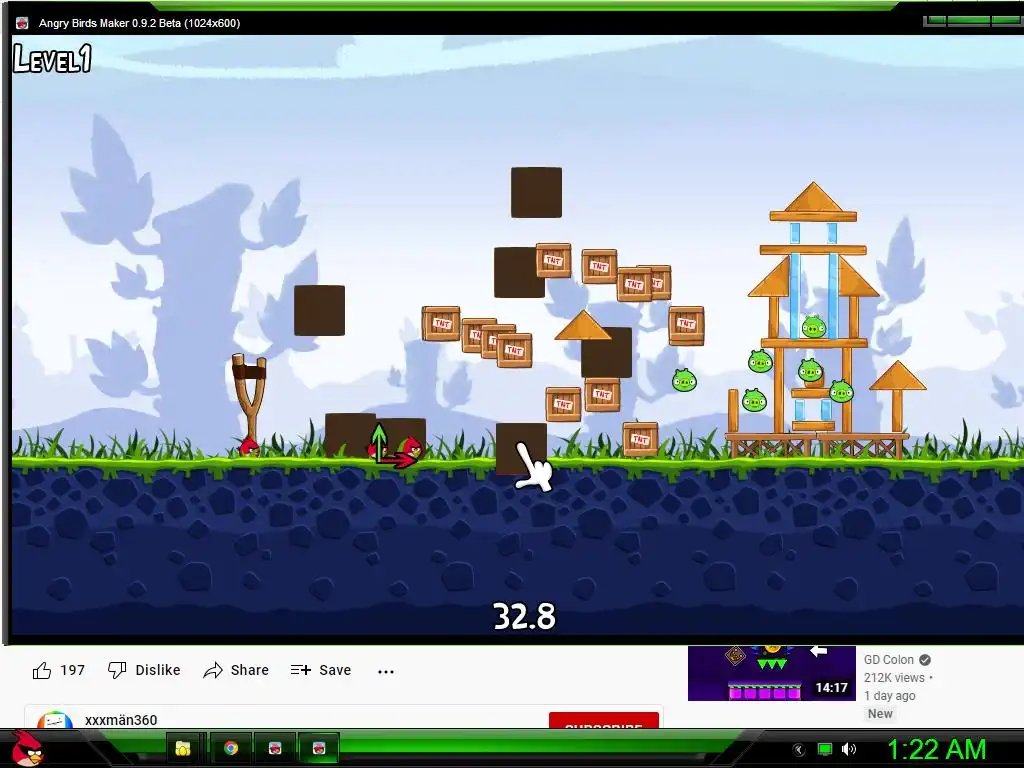
Task: Click the 32.8 timer value
Action: pyautogui.click(x=524, y=616)
